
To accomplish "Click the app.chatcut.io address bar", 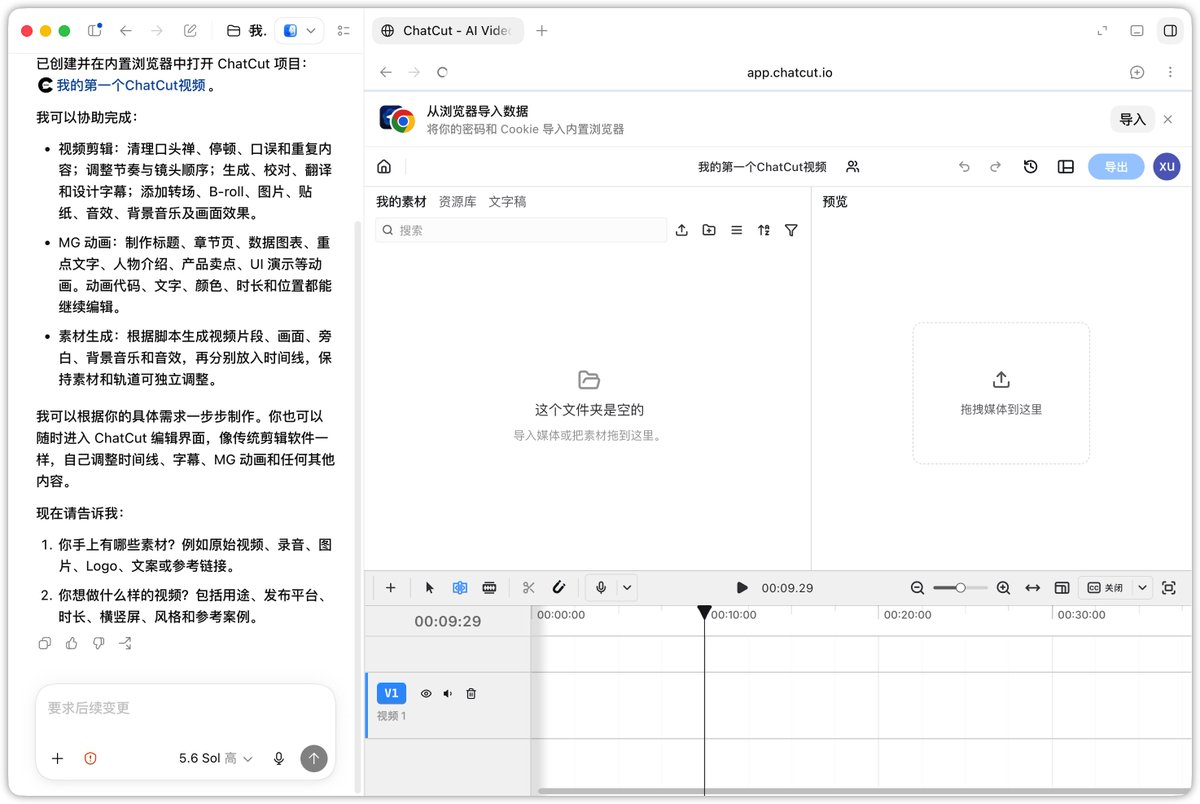I will 789,73.
